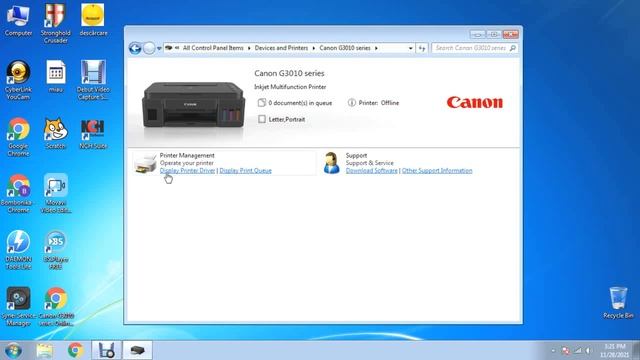Open the Computer desktop icon
The height and width of the screenshot is (360, 640).
pos(18,20)
